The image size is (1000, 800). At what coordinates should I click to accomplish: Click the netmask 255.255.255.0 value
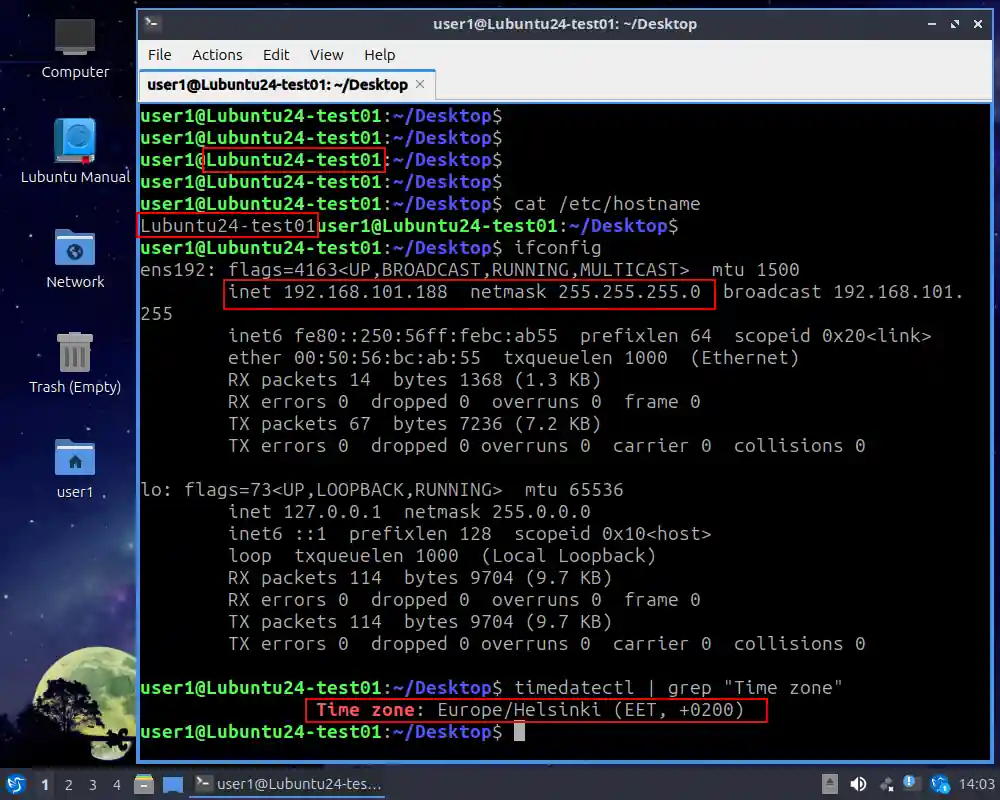point(629,292)
